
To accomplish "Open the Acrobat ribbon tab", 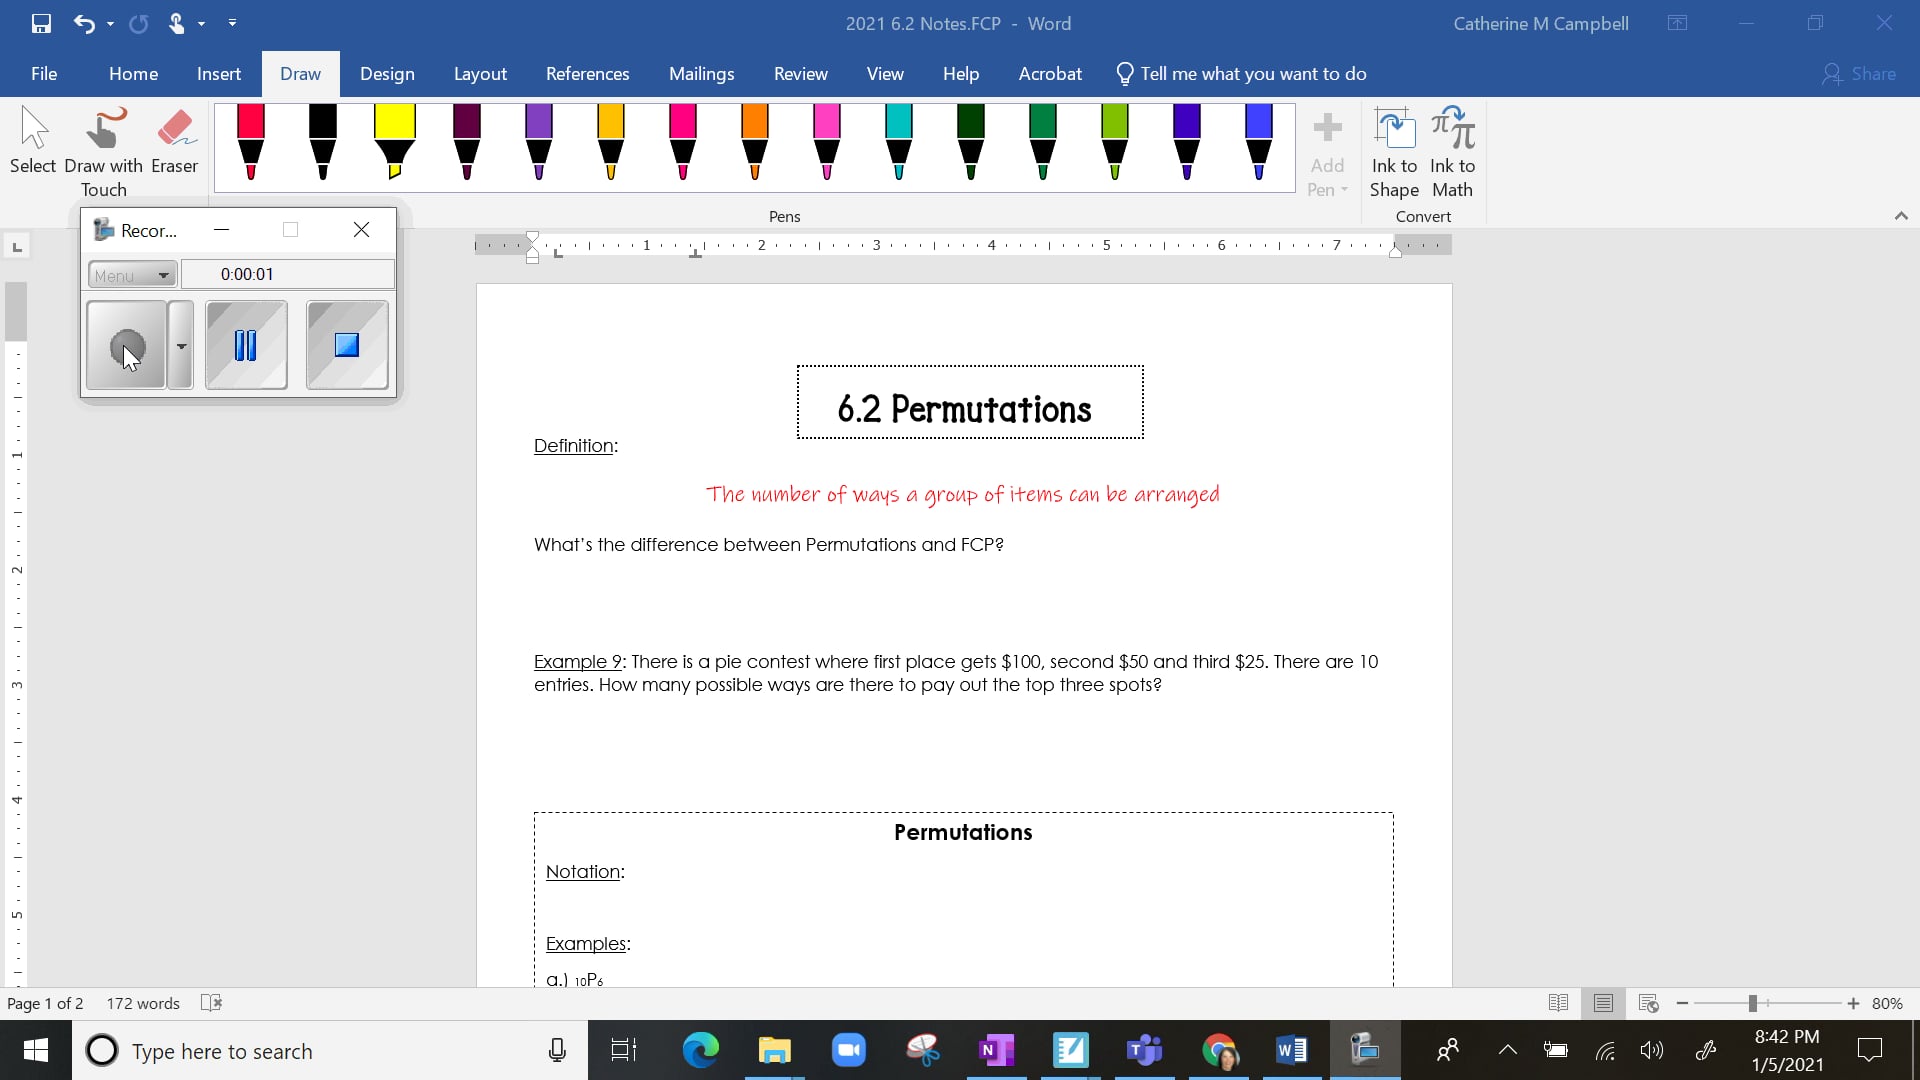I will pos(1049,73).
